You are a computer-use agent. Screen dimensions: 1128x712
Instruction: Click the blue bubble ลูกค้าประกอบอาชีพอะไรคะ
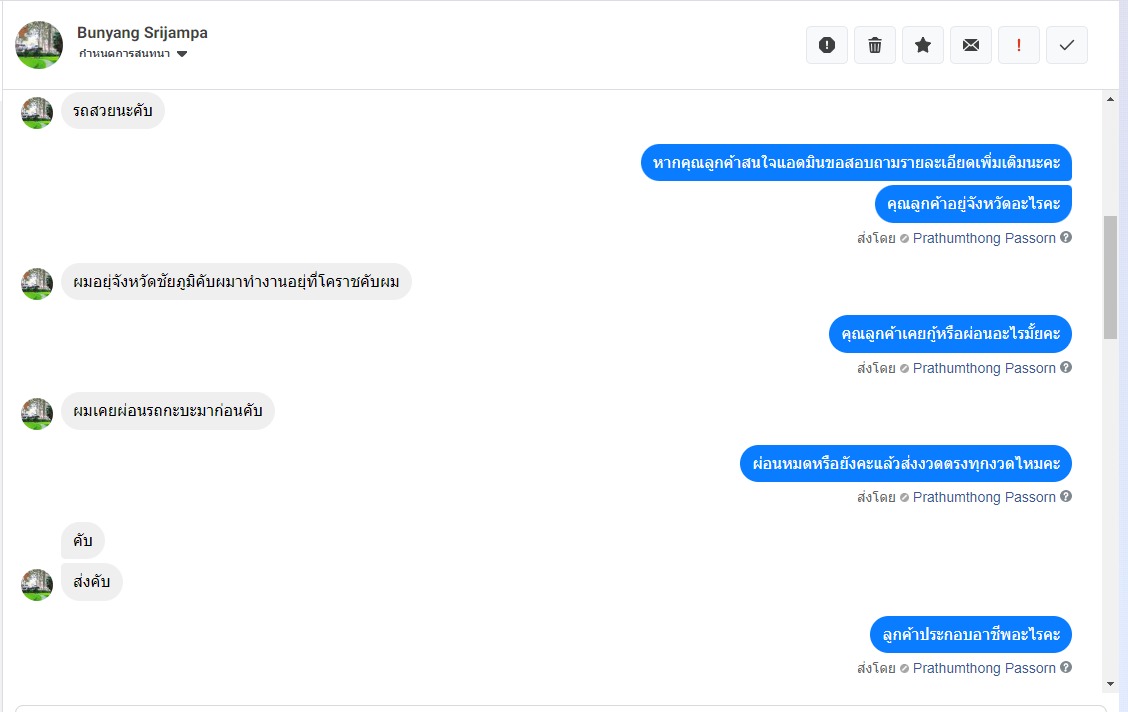971,634
